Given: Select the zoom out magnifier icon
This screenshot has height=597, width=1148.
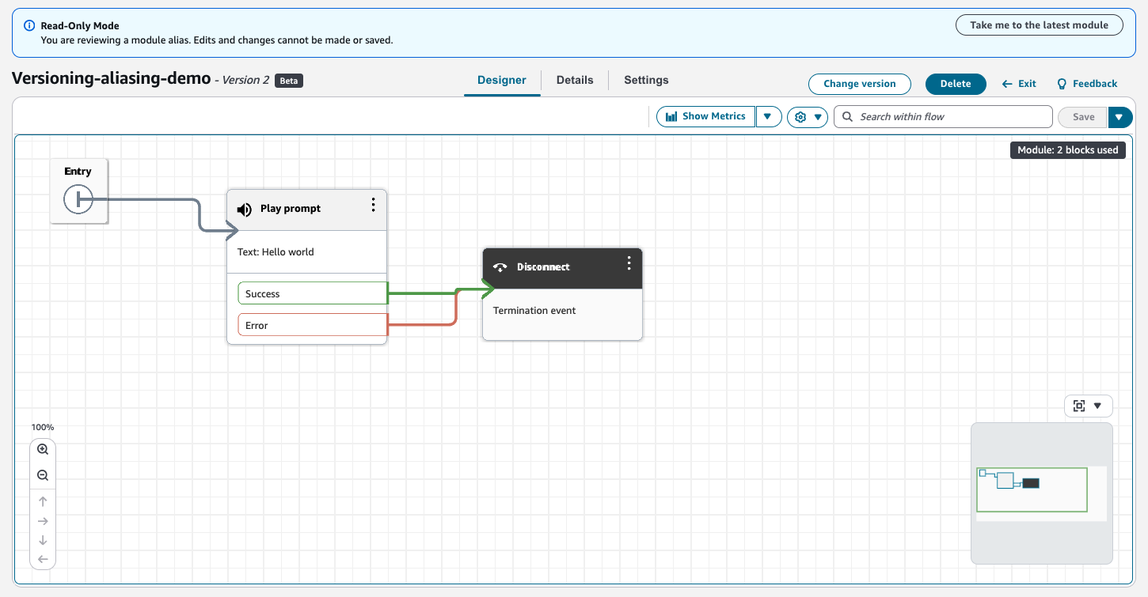Looking at the screenshot, I should click(x=42, y=474).
